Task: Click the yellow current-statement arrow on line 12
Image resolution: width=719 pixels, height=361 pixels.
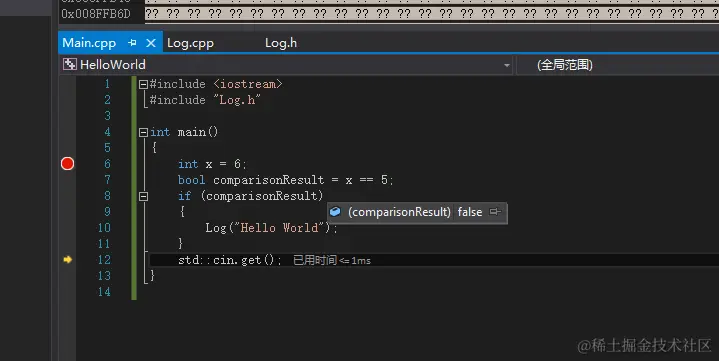Action: [67, 260]
